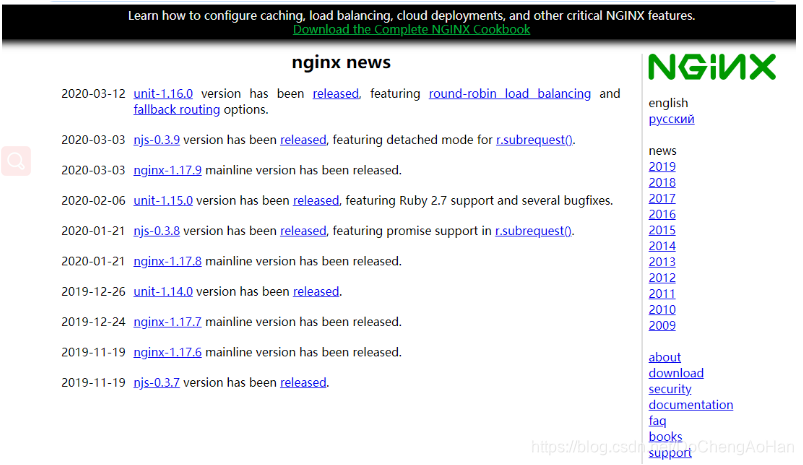Open r.subrequest() link in njs-0.3.9 entry
The width and height of the screenshot is (803, 465).
tap(534, 140)
